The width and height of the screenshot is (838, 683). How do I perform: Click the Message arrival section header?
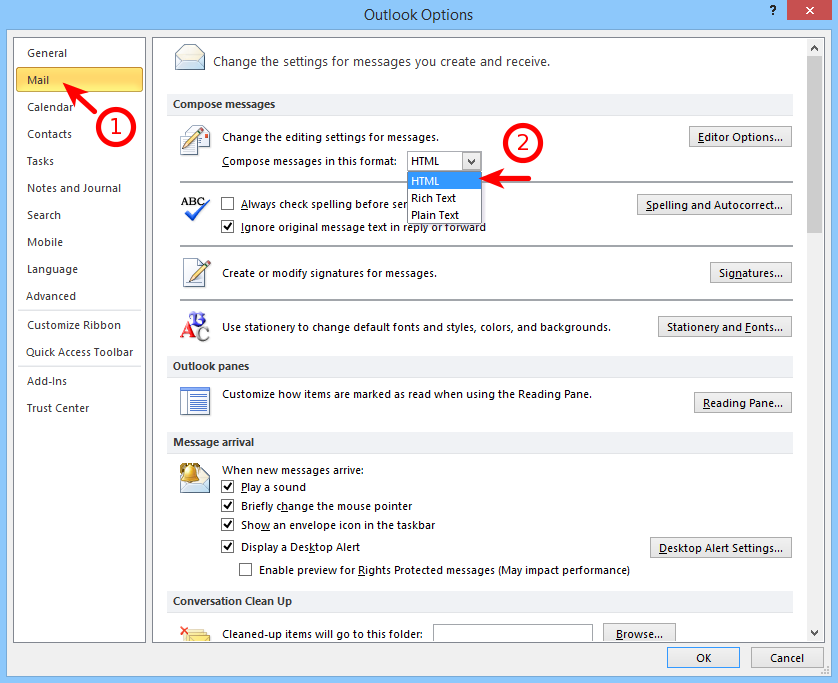point(479,442)
